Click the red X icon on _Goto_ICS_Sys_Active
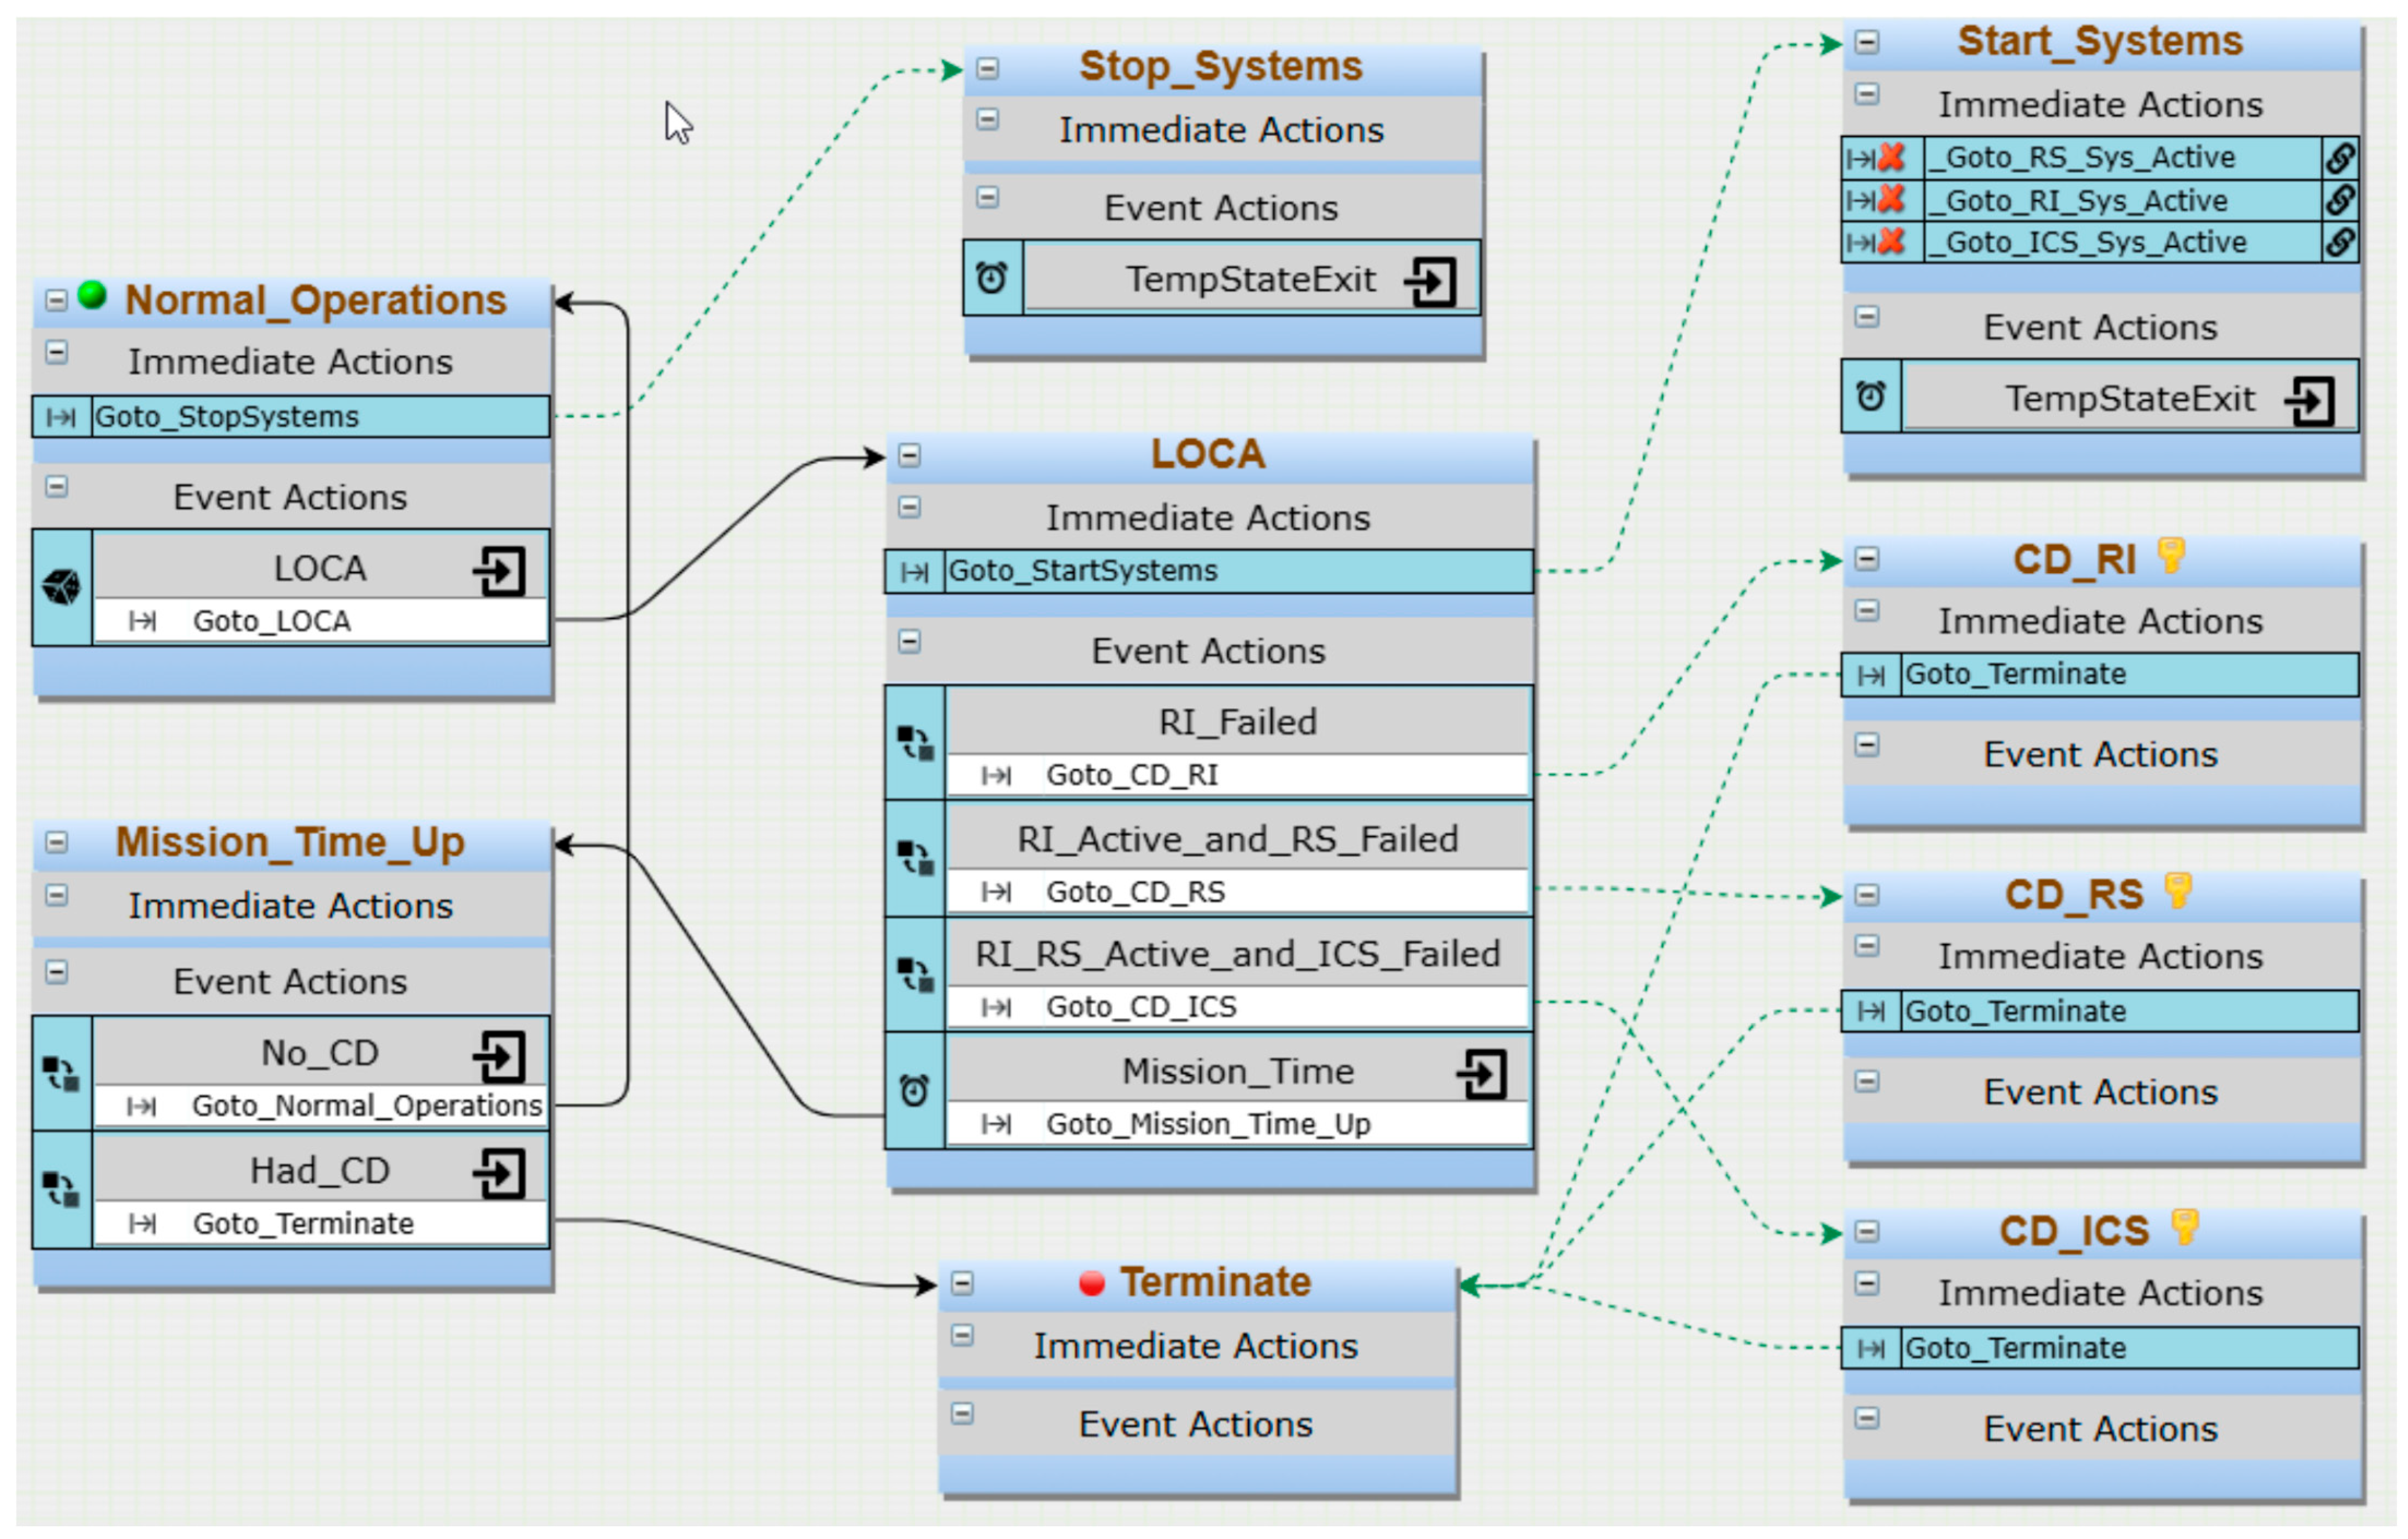Viewport: 2408px width, 1539px height. [1891, 242]
